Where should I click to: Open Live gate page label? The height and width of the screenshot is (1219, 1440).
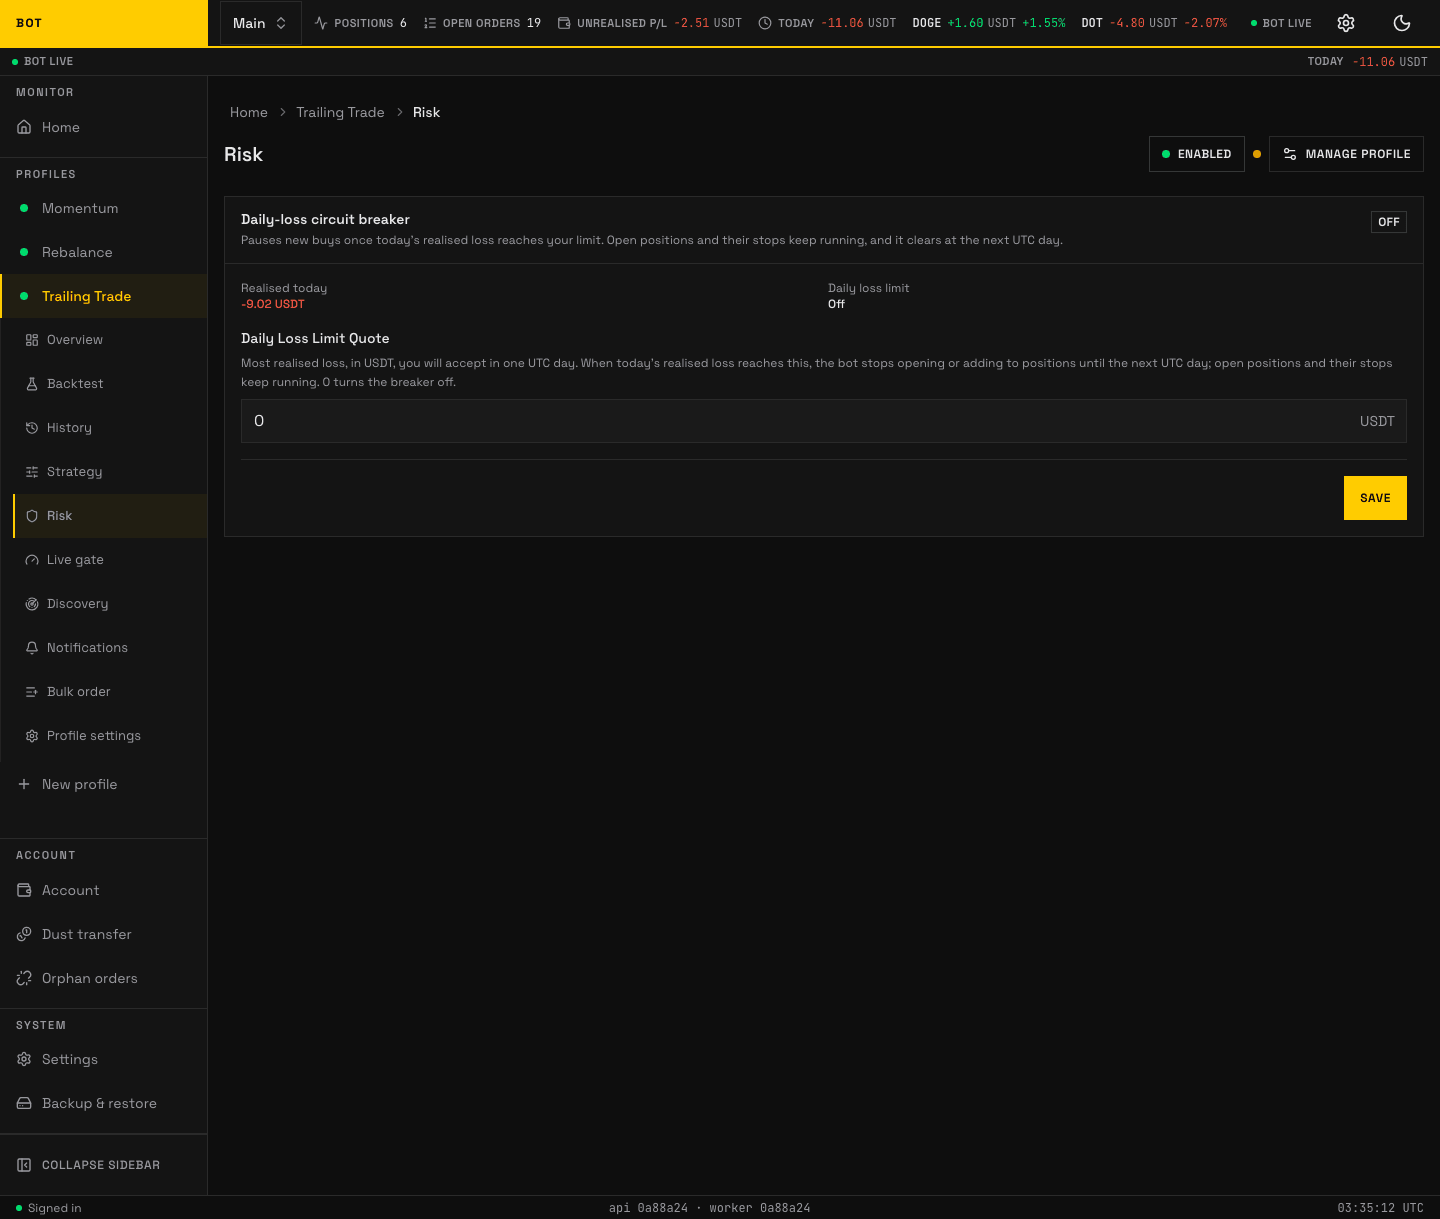tap(75, 560)
